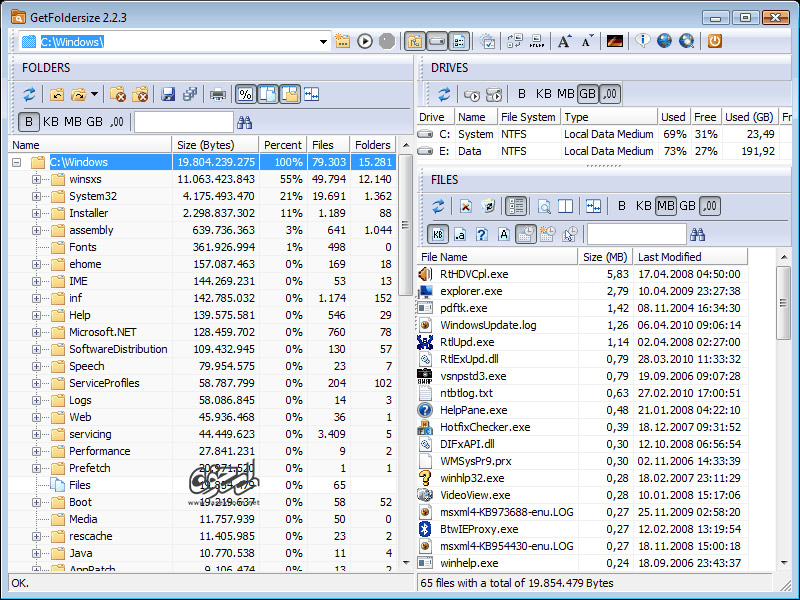Toggle the percent column display
800x600 pixels.
246,94
